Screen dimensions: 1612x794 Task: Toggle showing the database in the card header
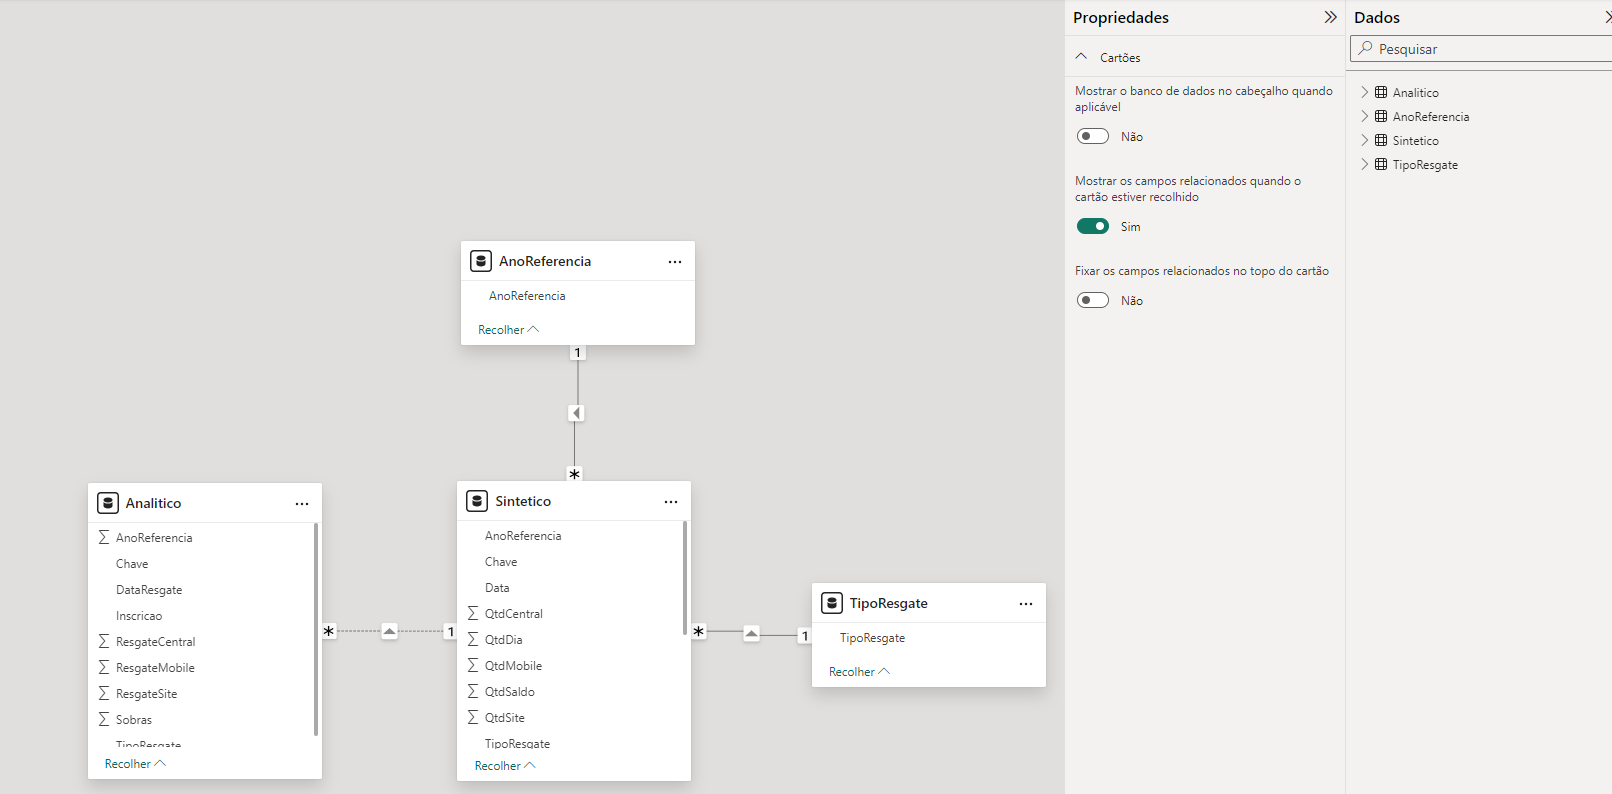pos(1093,136)
